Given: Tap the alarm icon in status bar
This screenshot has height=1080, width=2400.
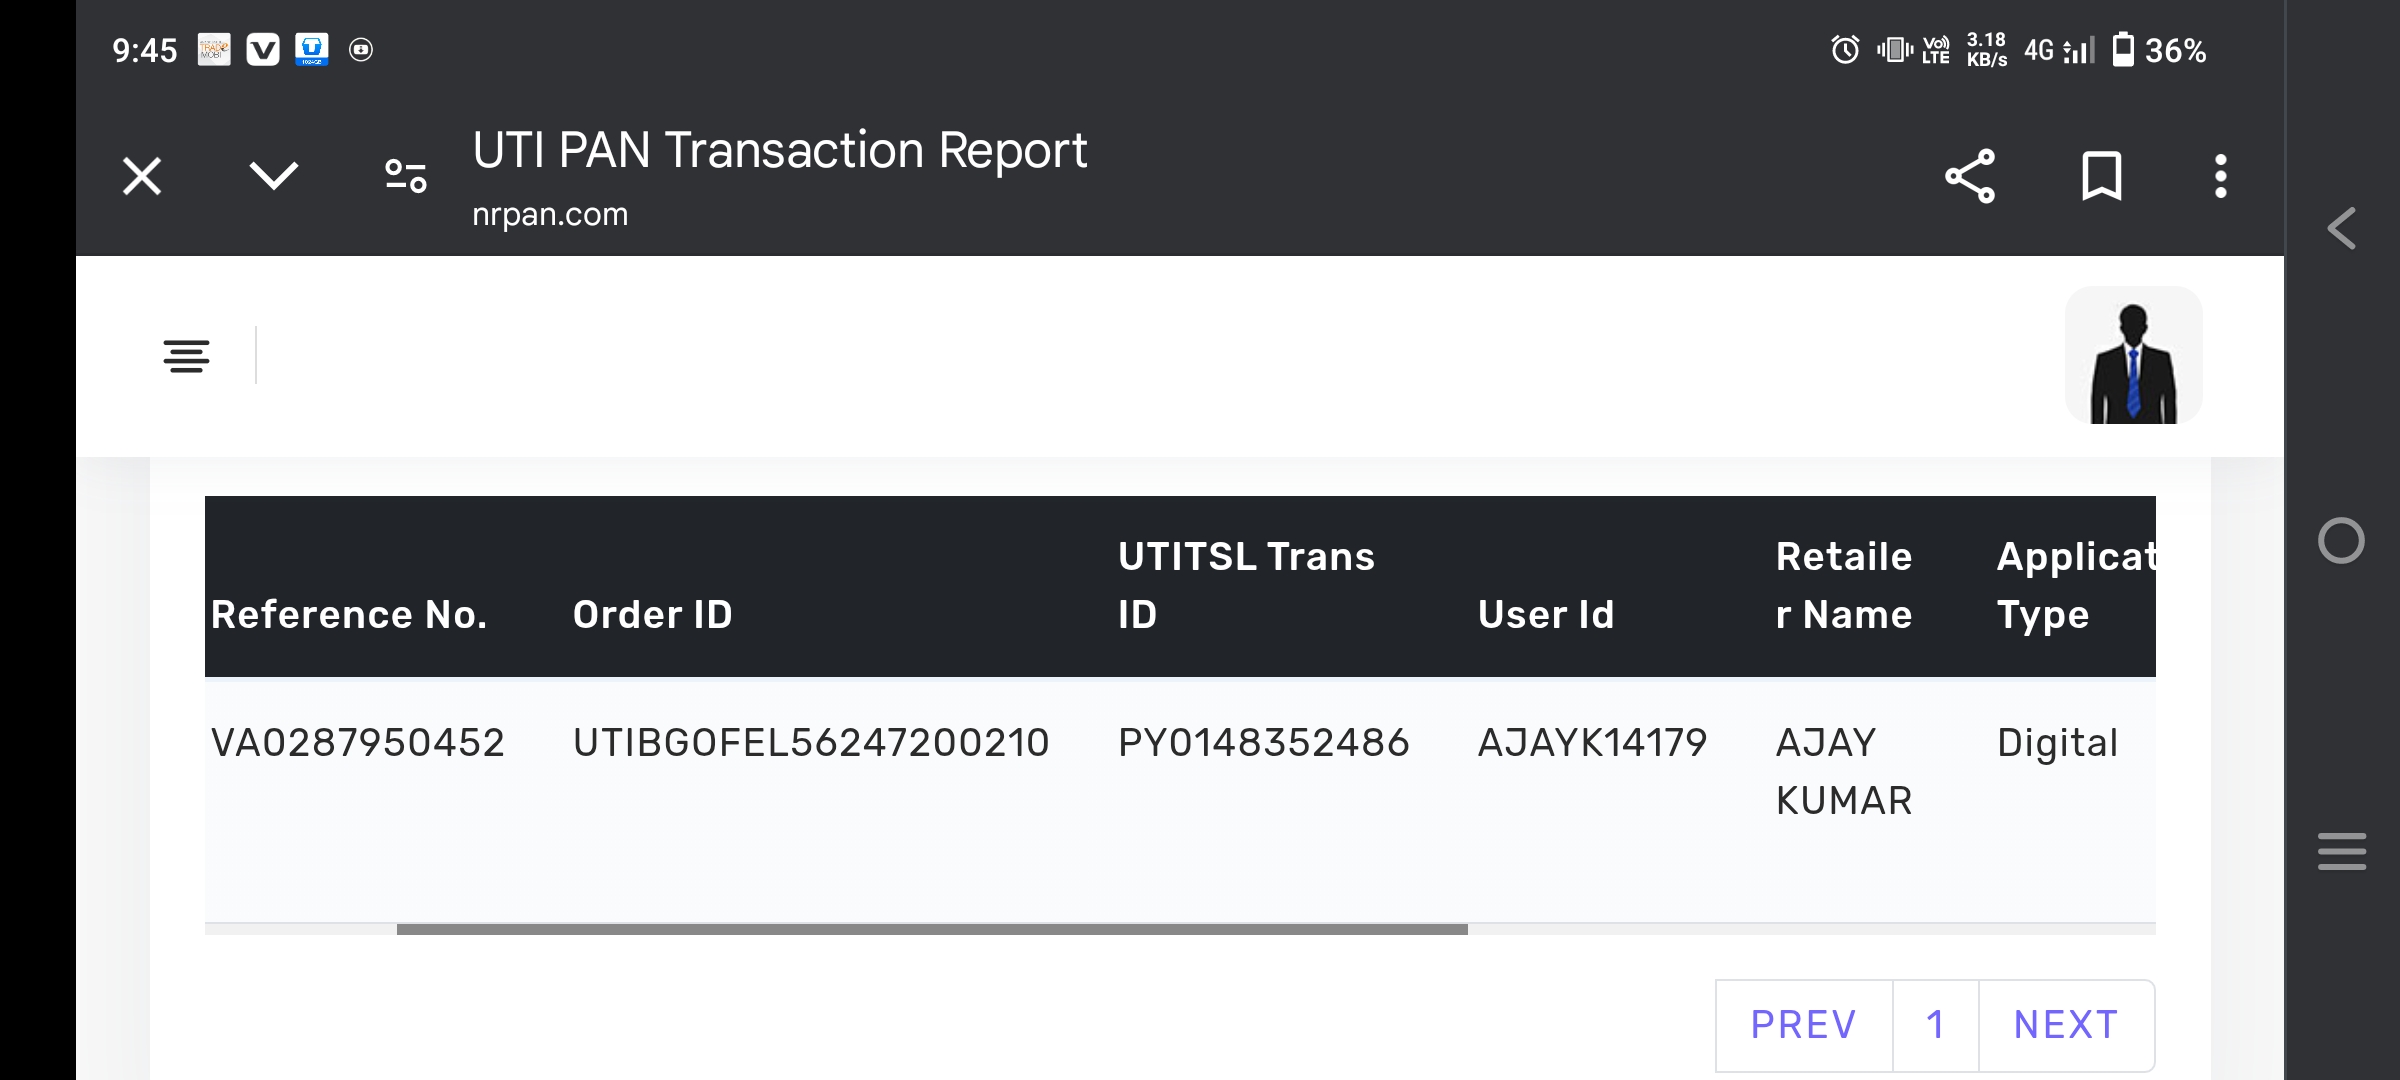Looking at the screenshot, I should (x=1845, y=49).
